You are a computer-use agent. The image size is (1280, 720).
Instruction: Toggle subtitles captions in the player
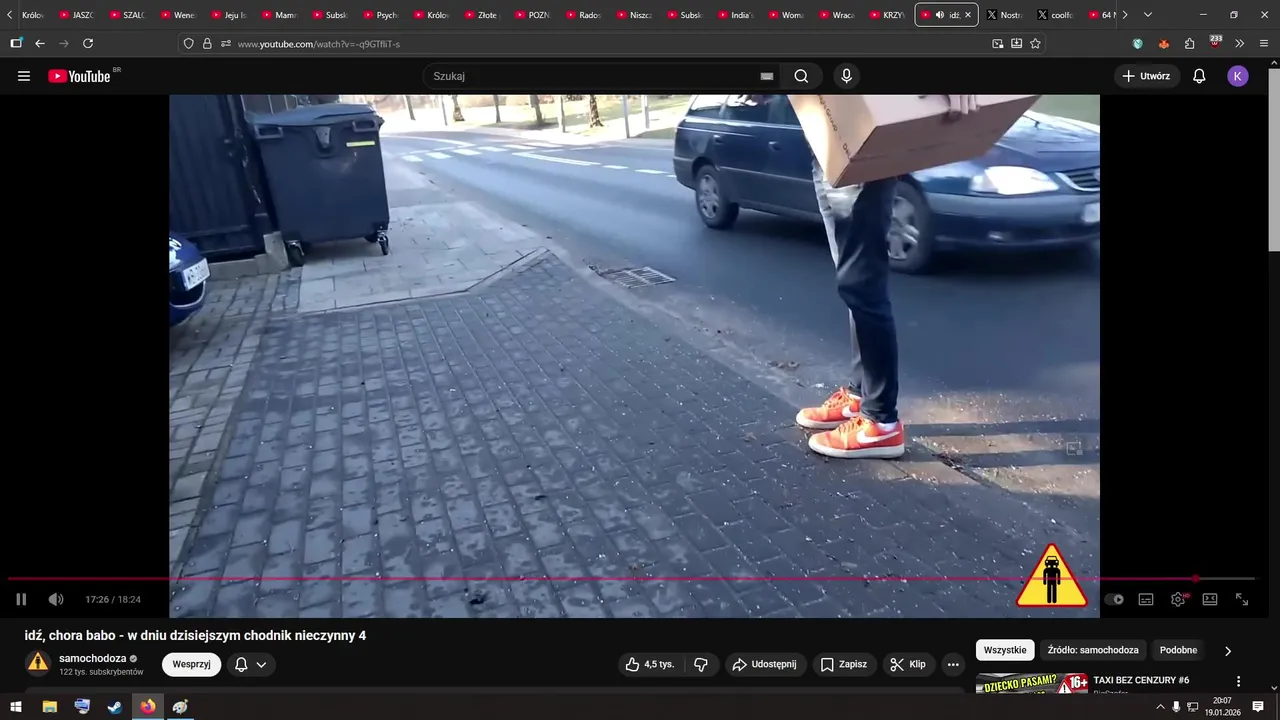(1146, 599)
